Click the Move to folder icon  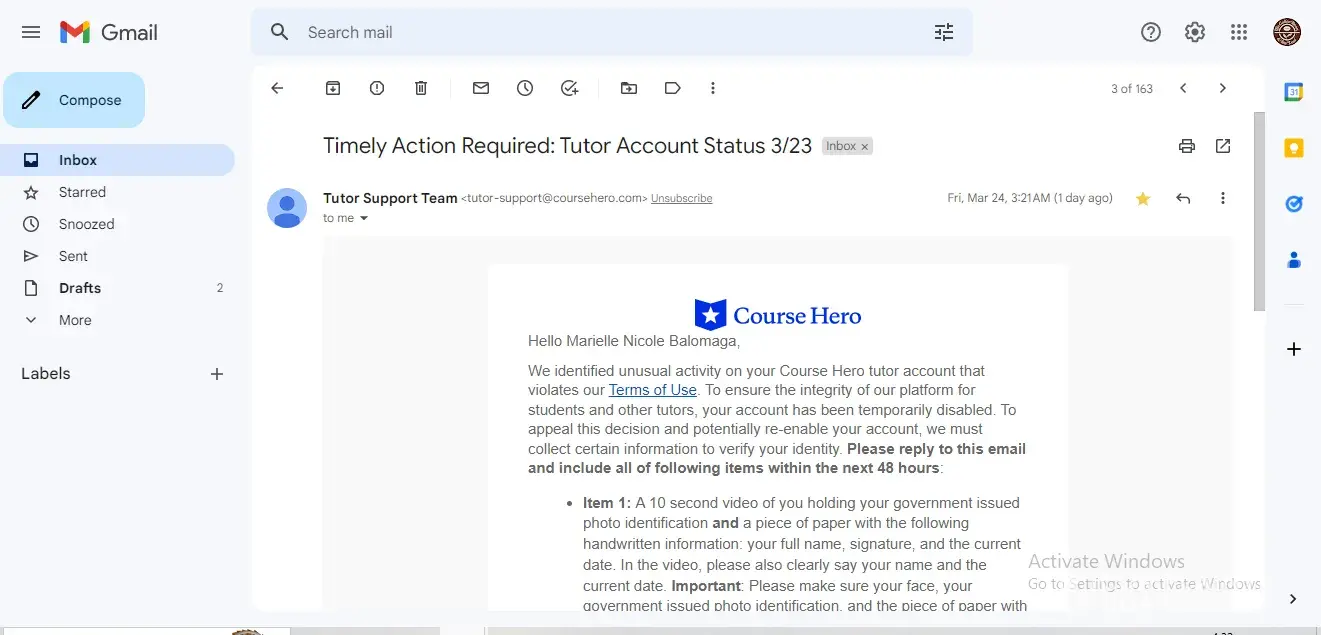coord(629,88)
